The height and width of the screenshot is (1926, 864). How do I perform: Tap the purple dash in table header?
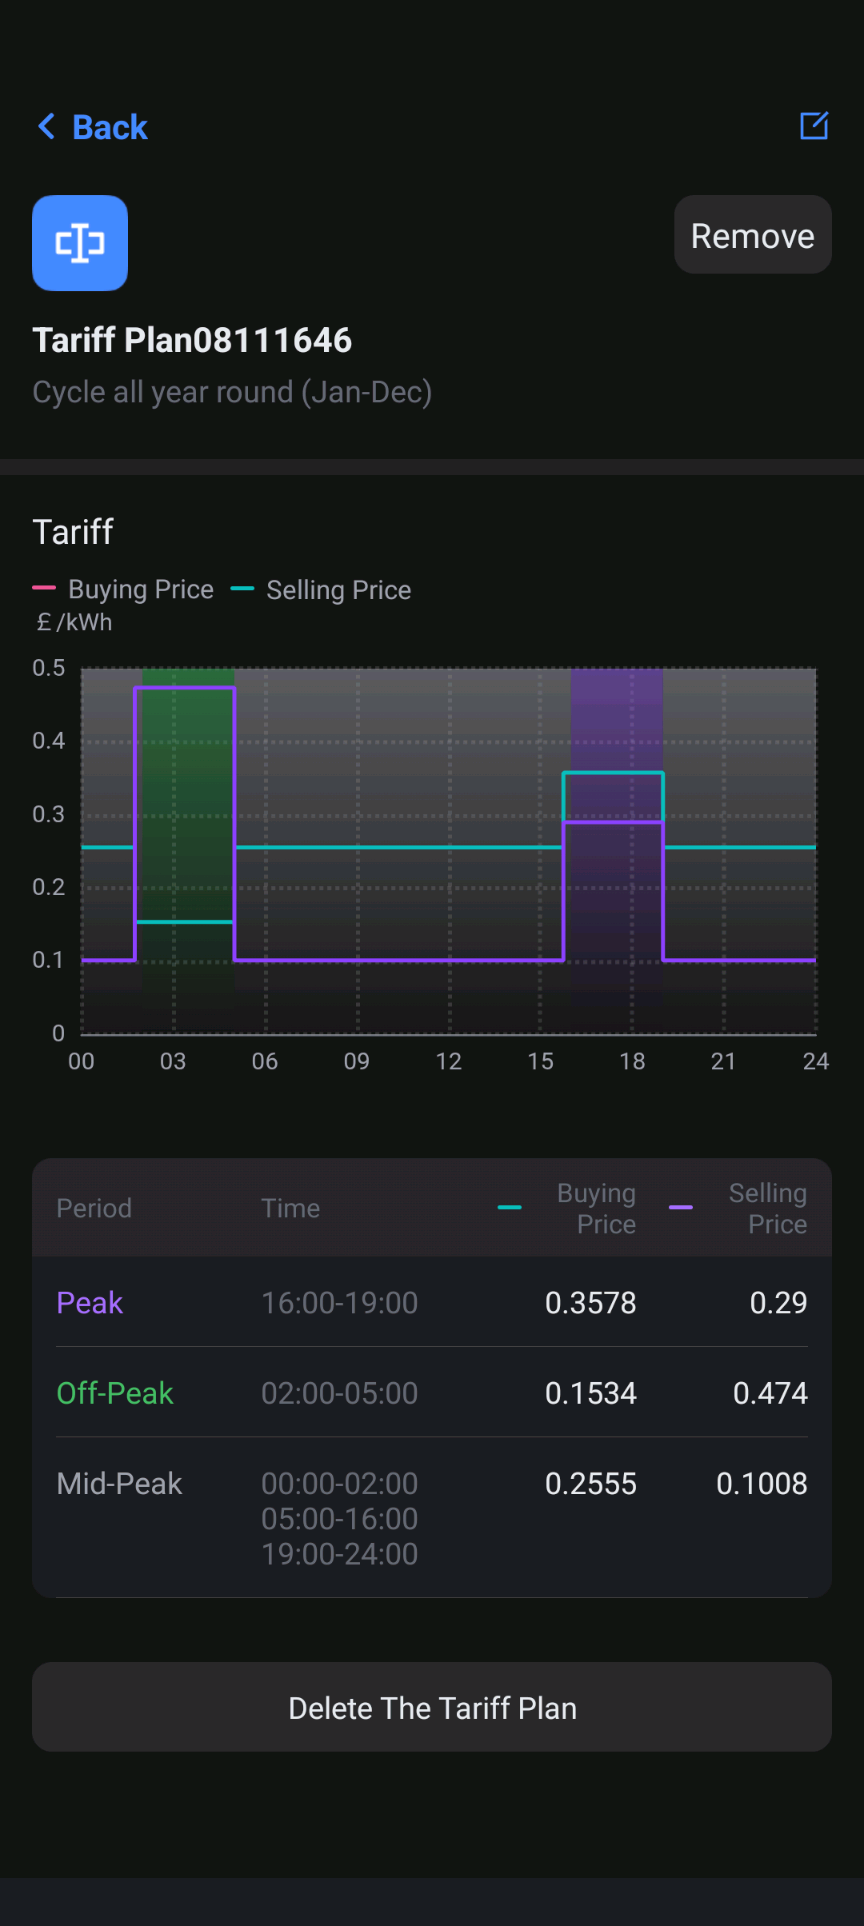681,1208
